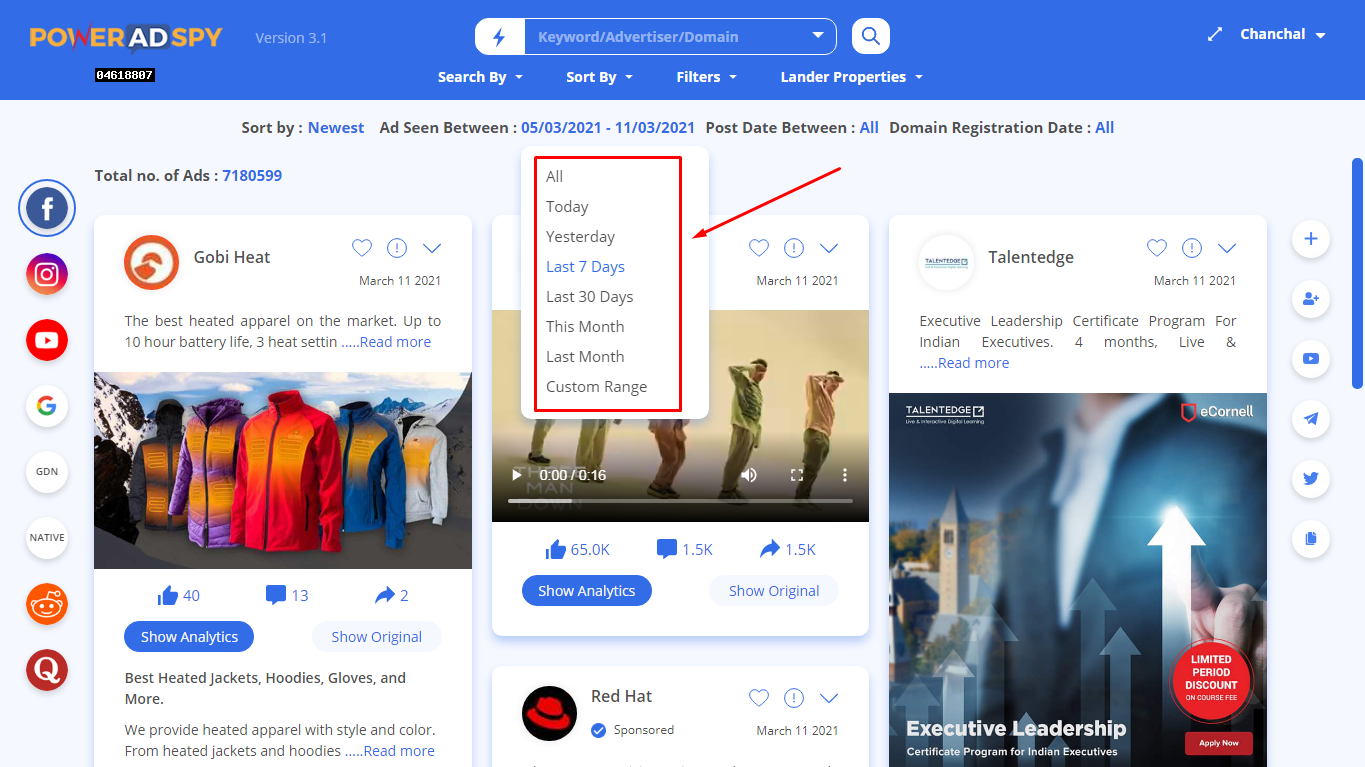Expand chevron on the video ad card
1365x767 pixels.
[829, 248]
